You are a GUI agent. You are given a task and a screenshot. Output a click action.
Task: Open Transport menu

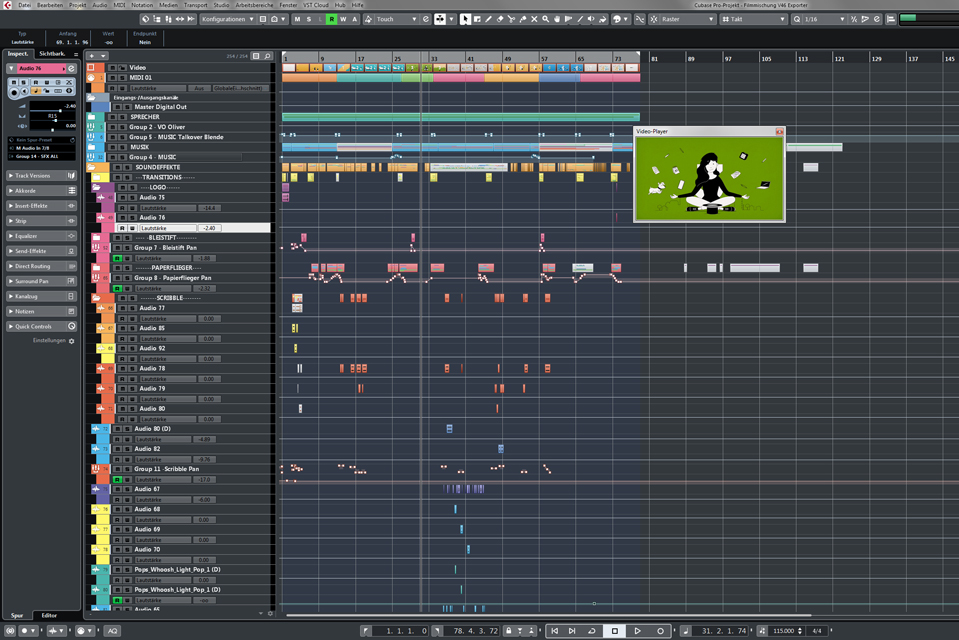point(196,5)
